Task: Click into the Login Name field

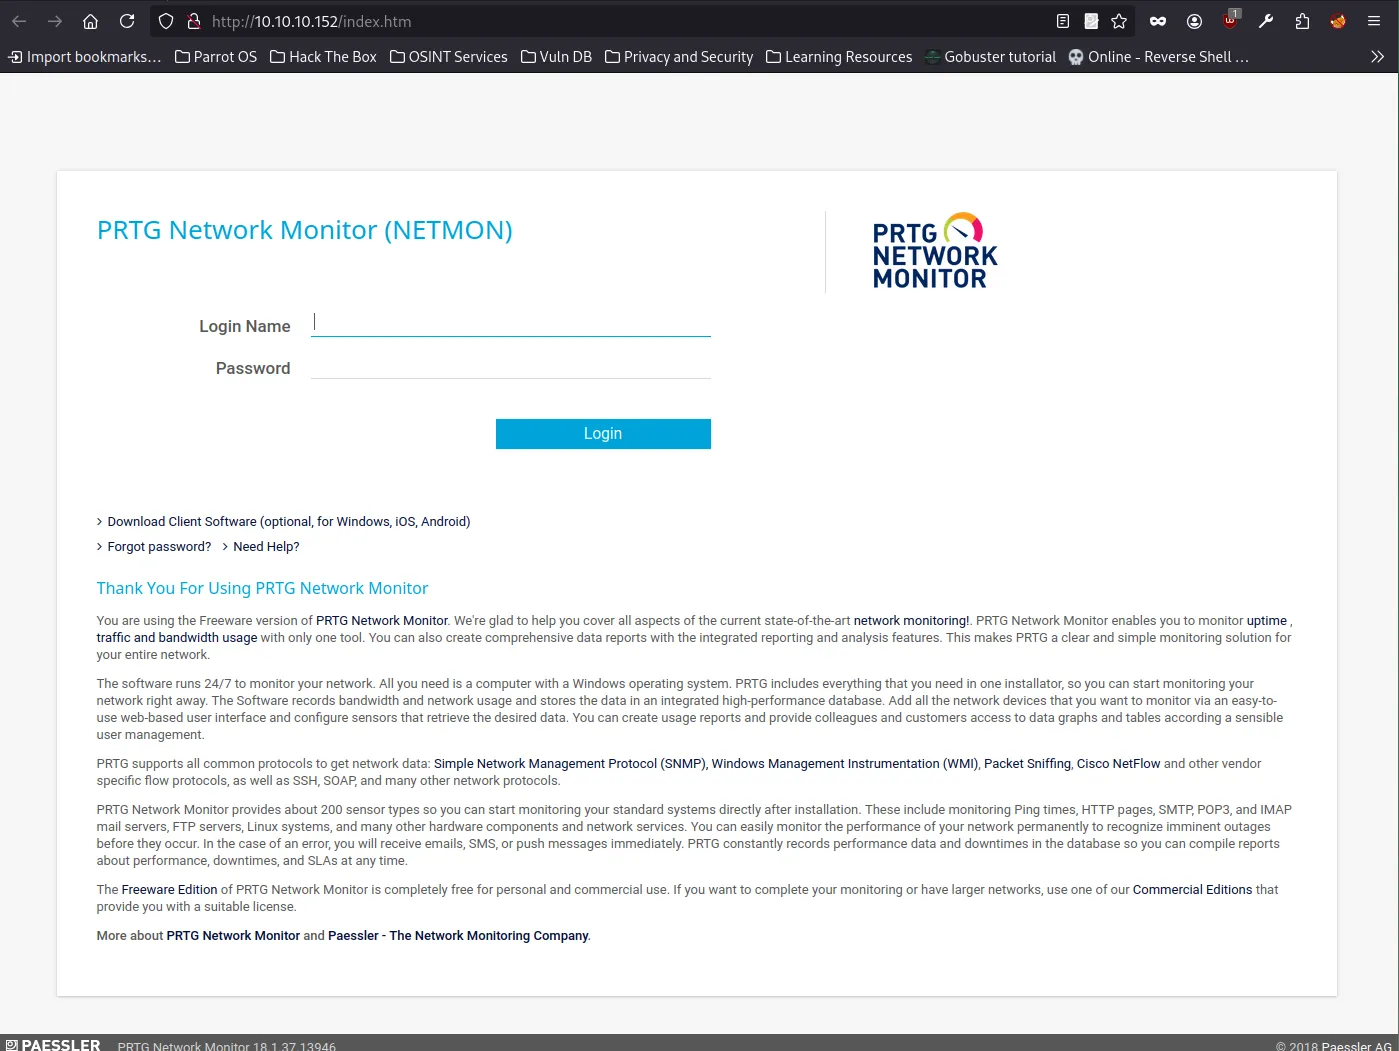Action: [510, 323]
